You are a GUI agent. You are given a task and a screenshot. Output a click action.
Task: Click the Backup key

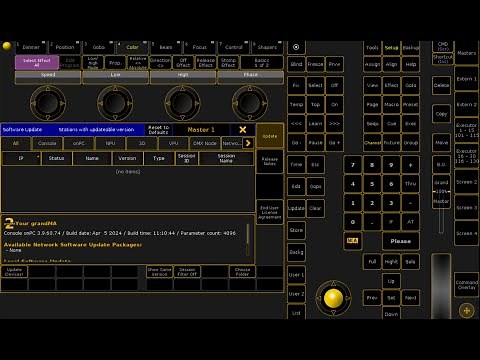pos(410,48)
